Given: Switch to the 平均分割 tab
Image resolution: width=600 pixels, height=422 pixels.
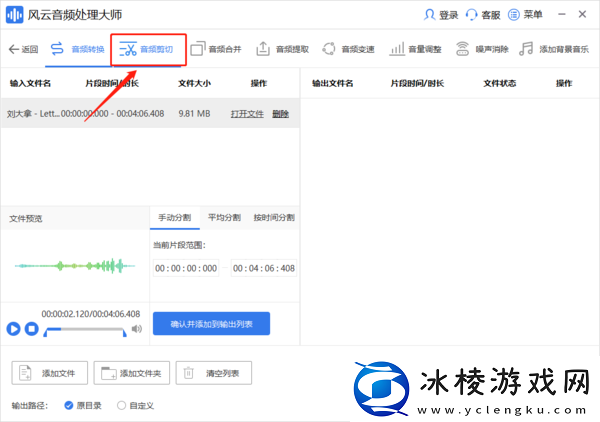Looking at the screenshot, I should [224, 218].
